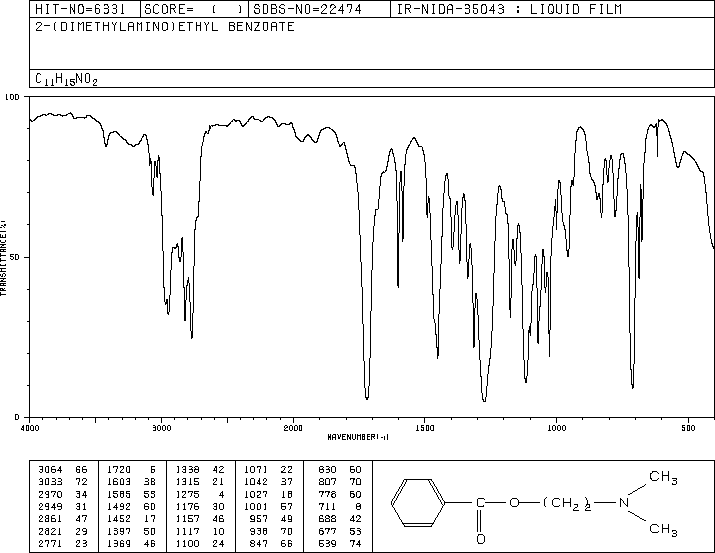715x553 pixels.
Task: Select the 1071 peak entry in the table
Action: point(268,470)
